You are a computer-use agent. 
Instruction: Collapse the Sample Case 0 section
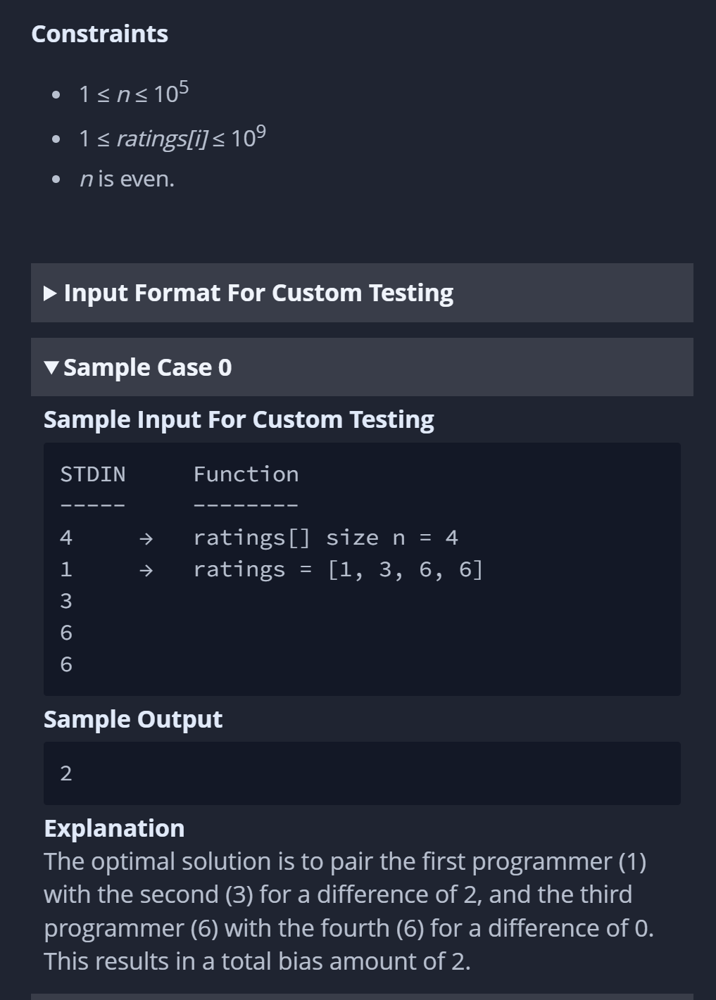click(x=362, y=367)
